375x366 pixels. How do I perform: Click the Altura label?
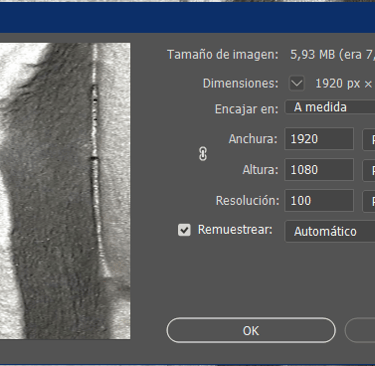260,170
